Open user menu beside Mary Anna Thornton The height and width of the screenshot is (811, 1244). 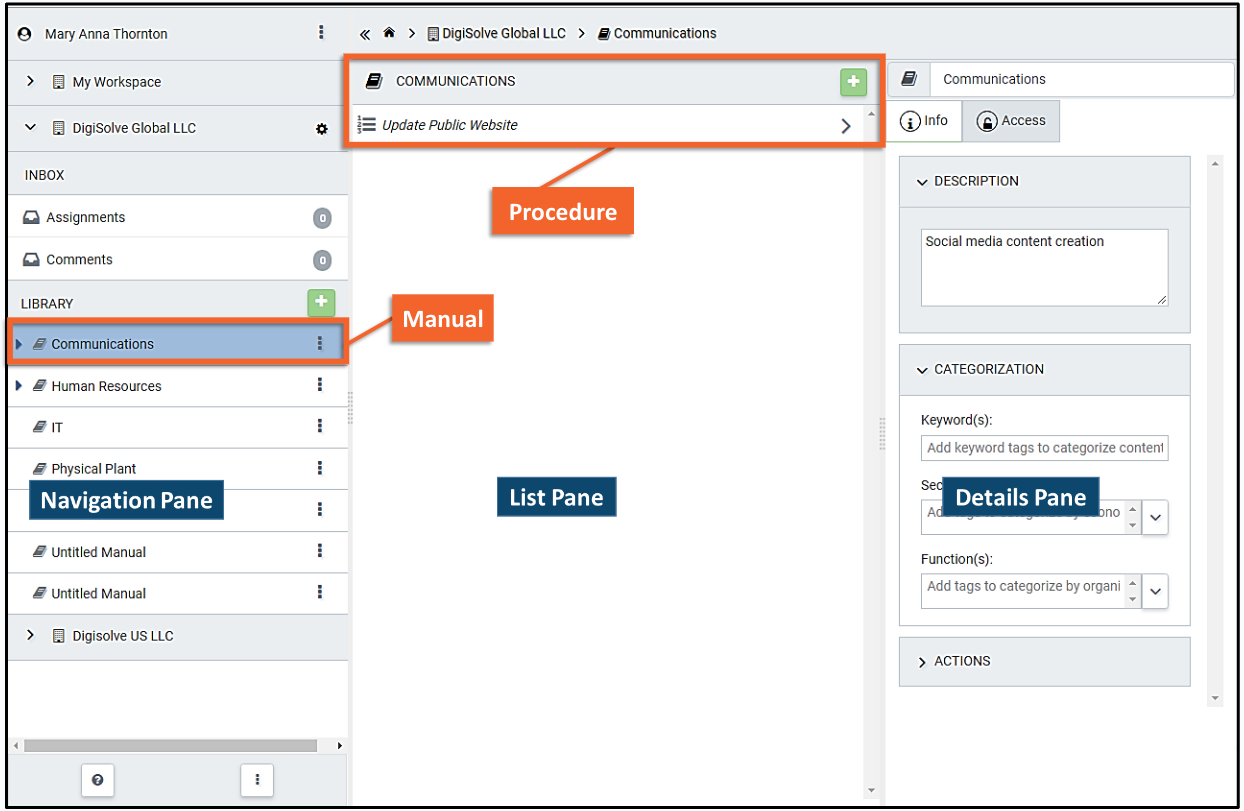click(321, 33)
